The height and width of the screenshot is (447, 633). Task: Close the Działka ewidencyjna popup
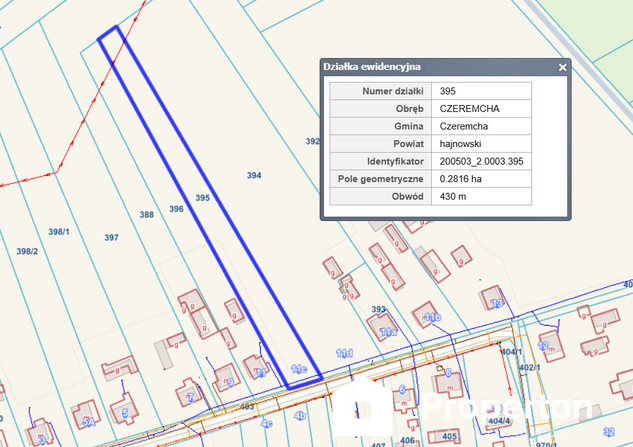[563, 67]
